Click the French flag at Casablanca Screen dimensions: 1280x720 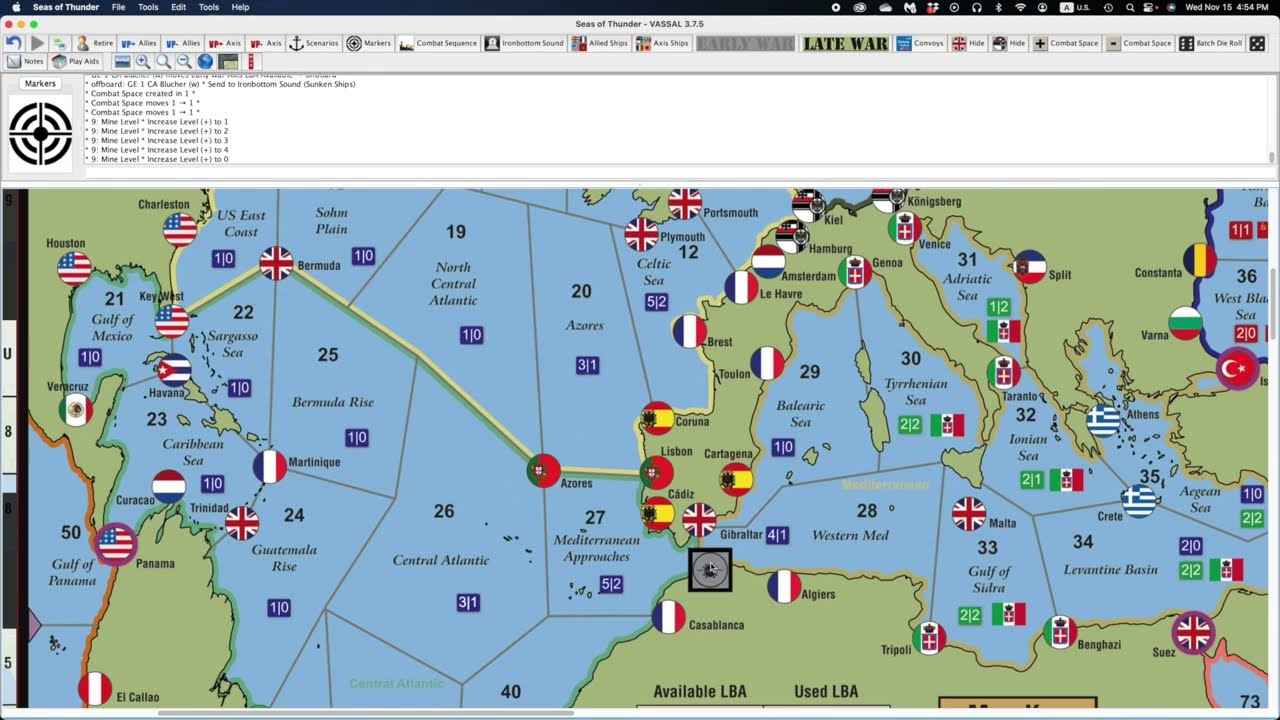669,617
